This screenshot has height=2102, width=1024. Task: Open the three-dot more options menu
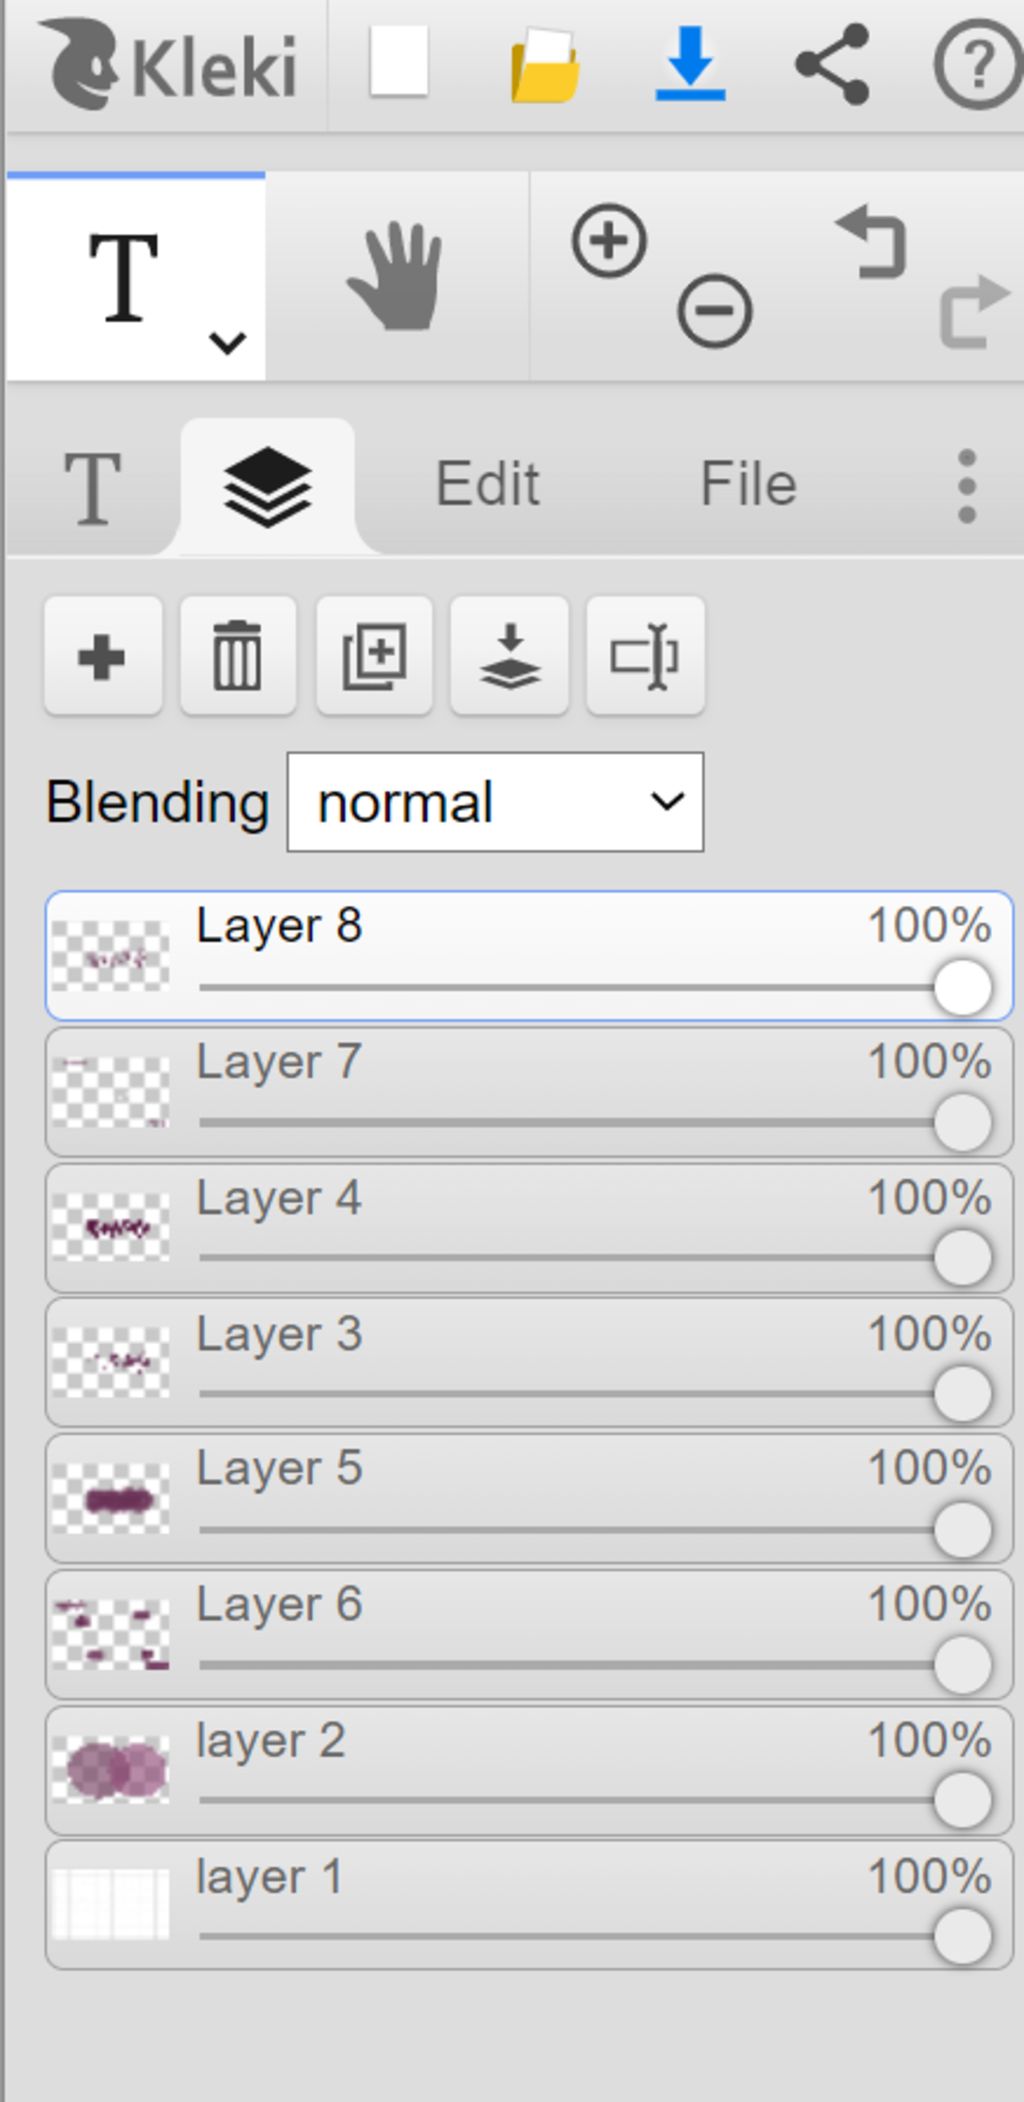[966, 486]
